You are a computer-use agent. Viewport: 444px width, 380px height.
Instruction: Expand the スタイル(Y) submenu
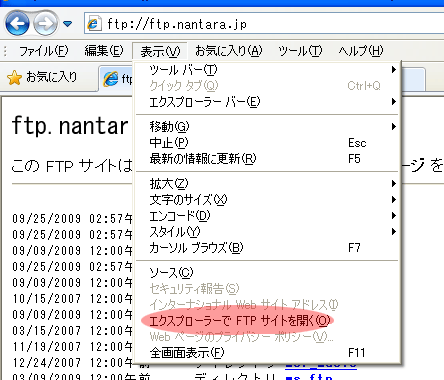pyautogui.click(x=267, y=232)
